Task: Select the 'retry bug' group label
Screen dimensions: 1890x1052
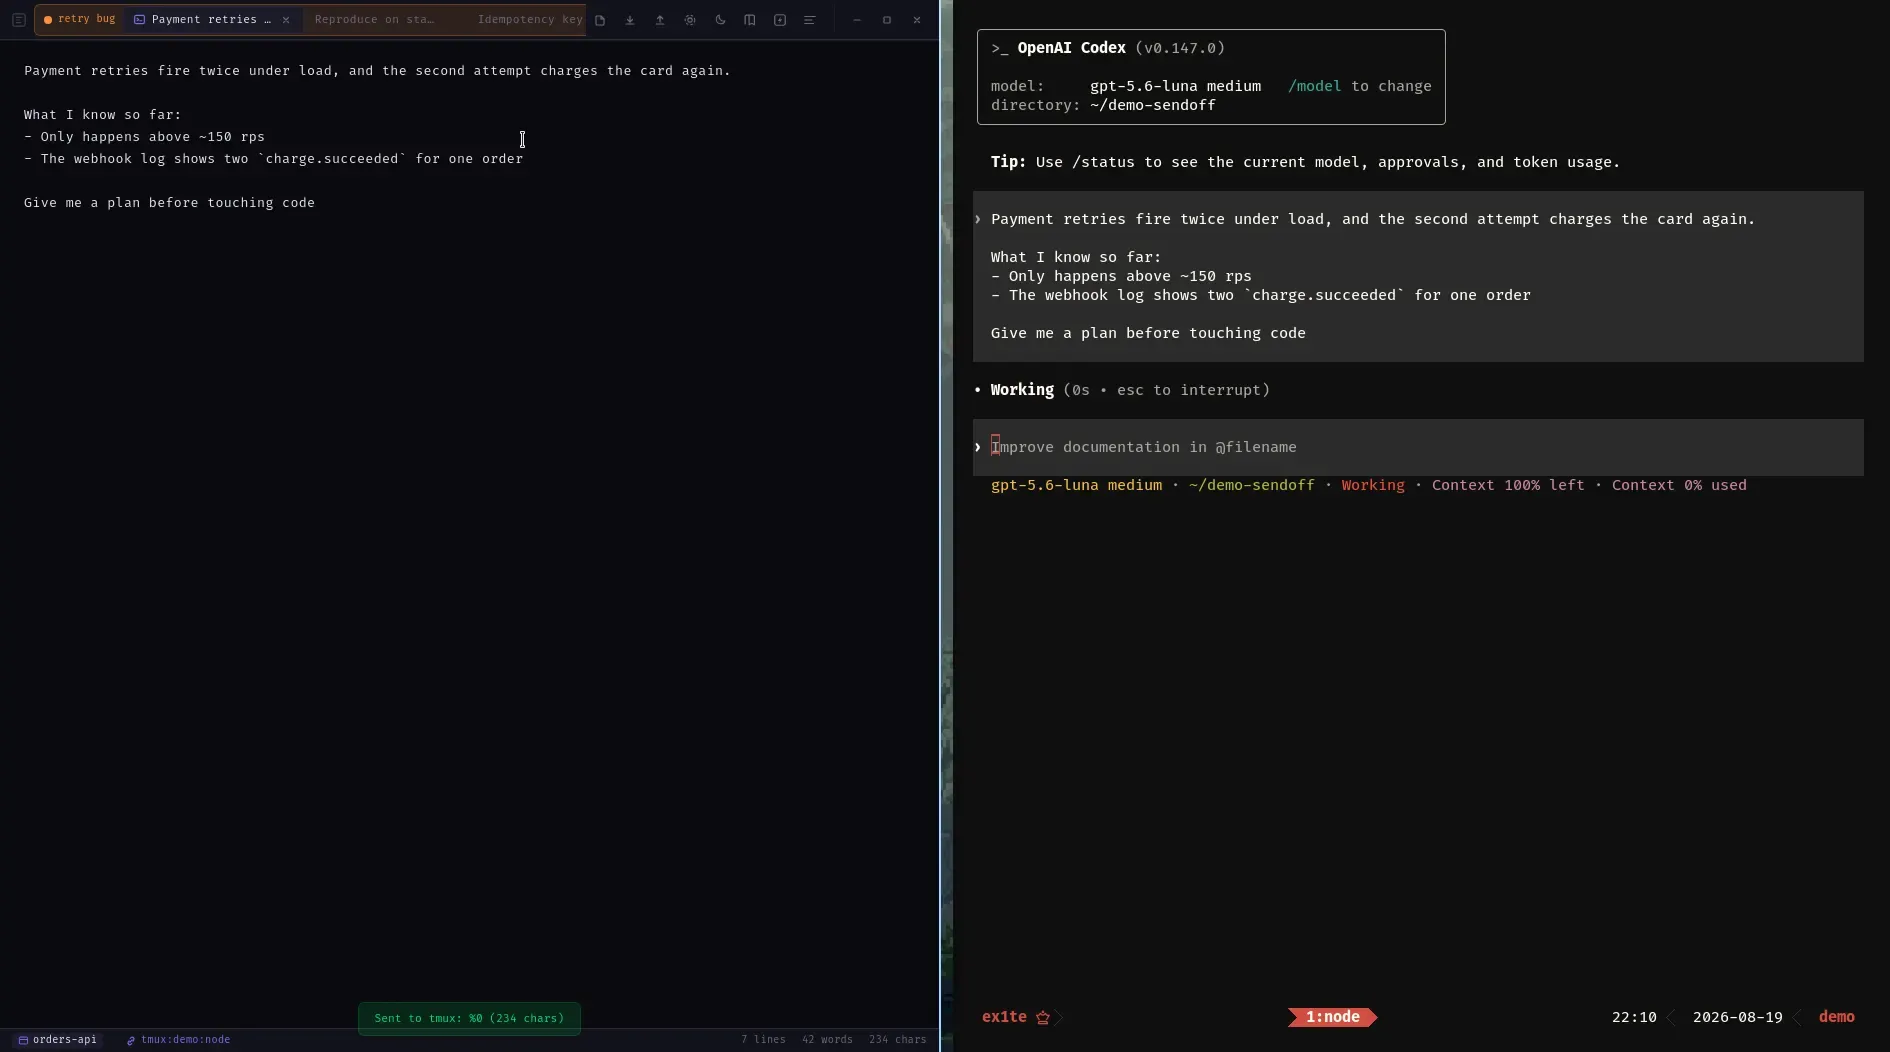Action: tap(80, 19)
